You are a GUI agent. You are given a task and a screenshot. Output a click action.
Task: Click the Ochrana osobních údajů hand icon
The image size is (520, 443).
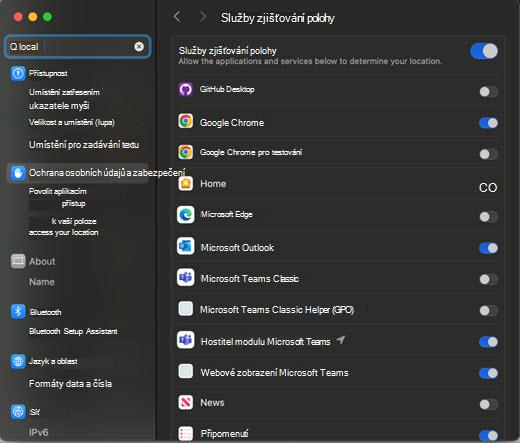pyautogui.click(x=18, y=173)
